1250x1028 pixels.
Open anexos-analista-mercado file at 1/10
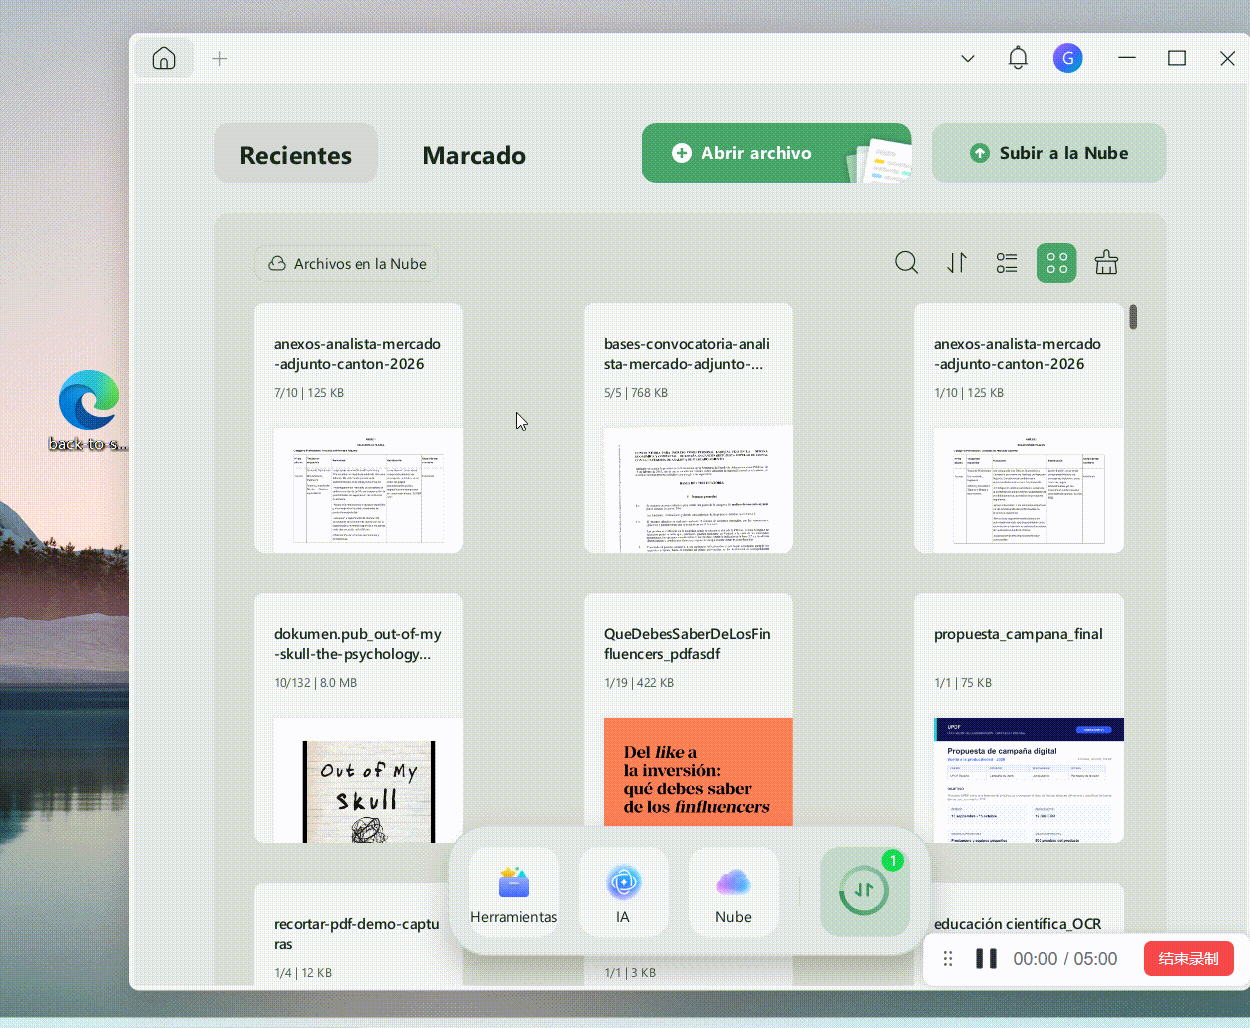tap(1019, 428)
